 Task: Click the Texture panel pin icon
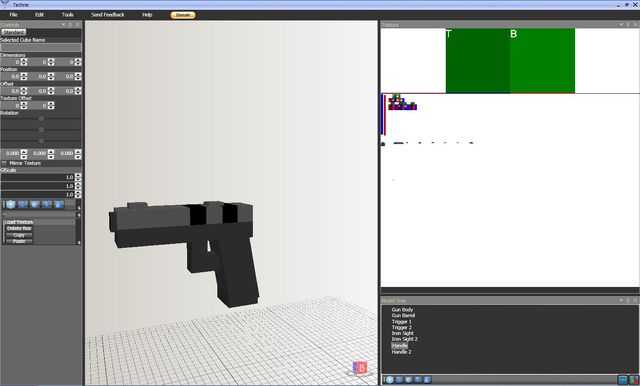click(x=628, y=25)
